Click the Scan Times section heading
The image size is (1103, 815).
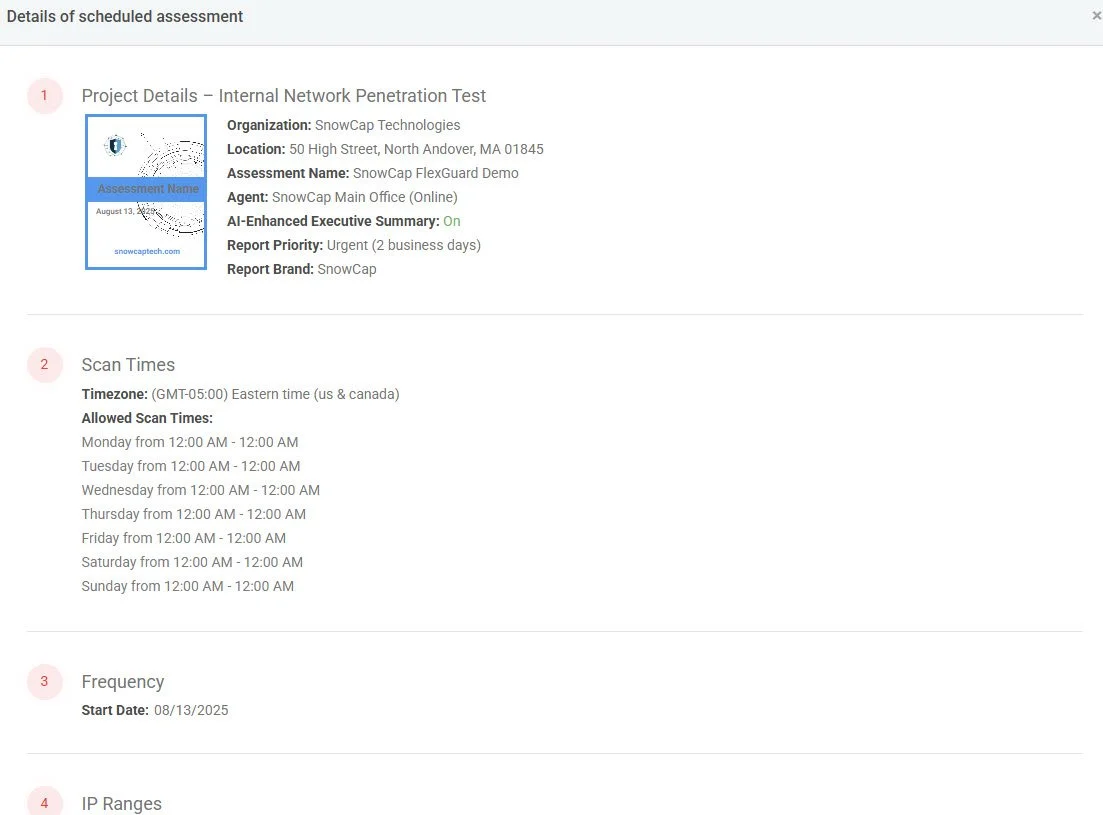pyautogui.click(x=128, y=365)
